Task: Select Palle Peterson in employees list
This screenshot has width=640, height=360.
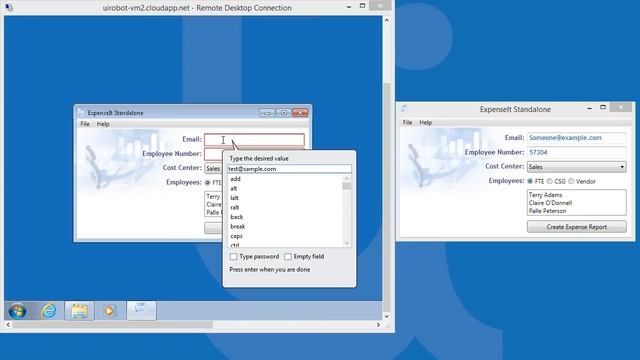Action: pyautogui.click(x=547, y=211)
